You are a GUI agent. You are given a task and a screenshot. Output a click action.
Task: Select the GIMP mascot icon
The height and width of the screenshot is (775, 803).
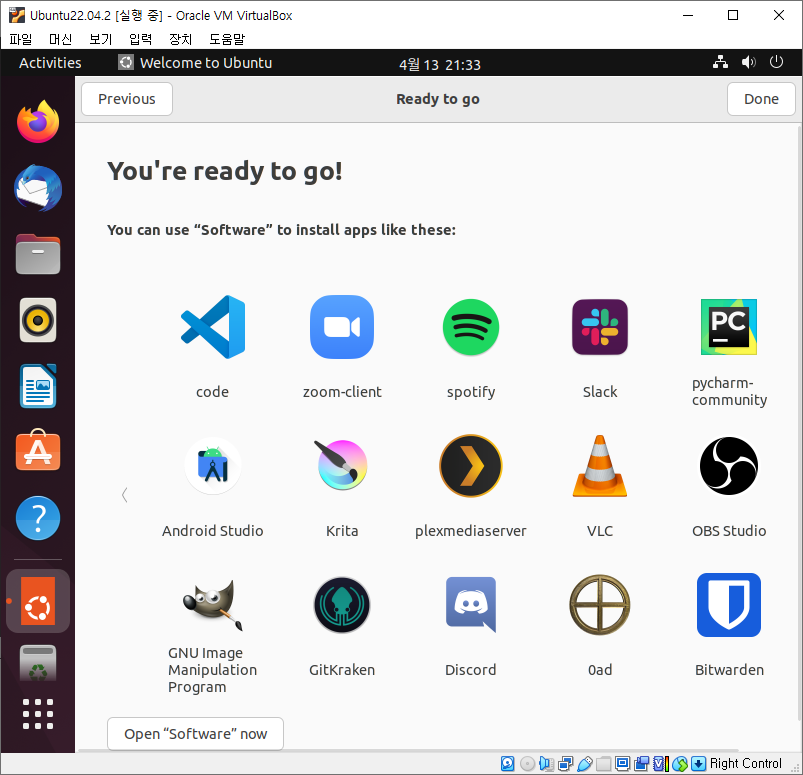pyautogui.click(x=213, y=604)
